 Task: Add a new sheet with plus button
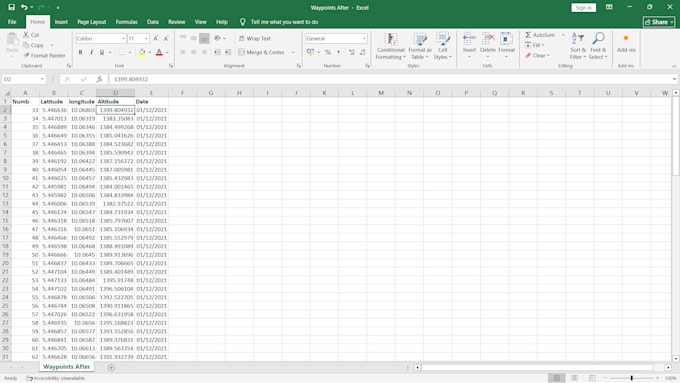coord(111,367)
